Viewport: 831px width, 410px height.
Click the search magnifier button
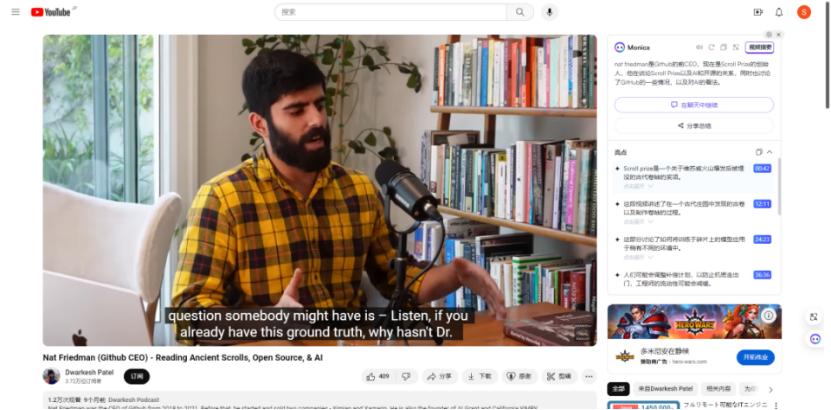pos(520,12)
